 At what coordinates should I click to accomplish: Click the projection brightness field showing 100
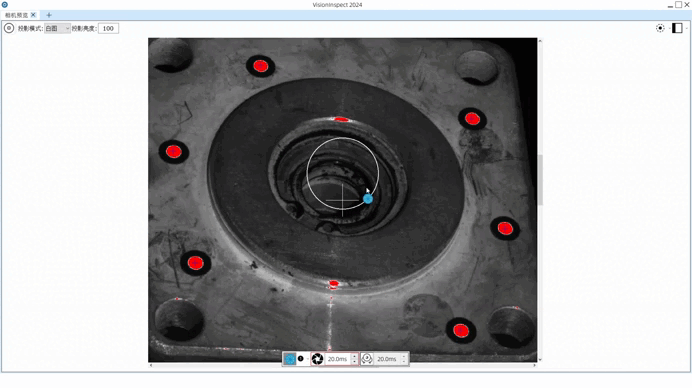click(x=108, y=28)
